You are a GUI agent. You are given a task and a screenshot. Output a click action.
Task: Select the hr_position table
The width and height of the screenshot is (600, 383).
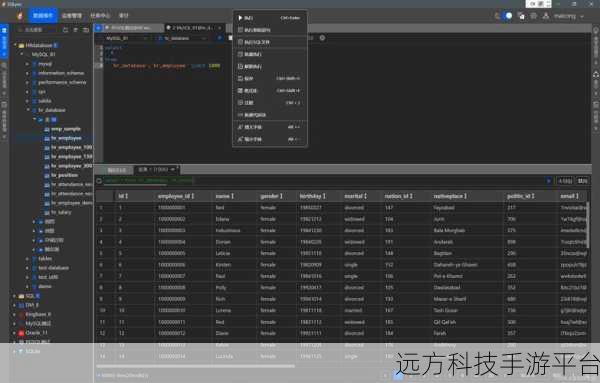64,175
